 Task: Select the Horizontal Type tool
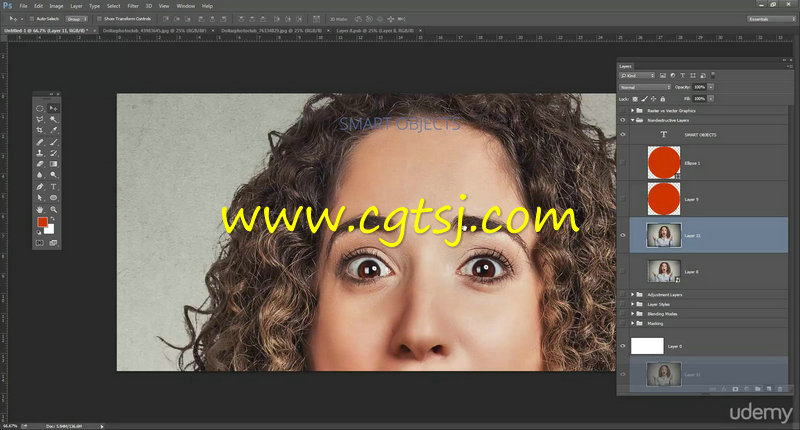(x=53, y=187)
